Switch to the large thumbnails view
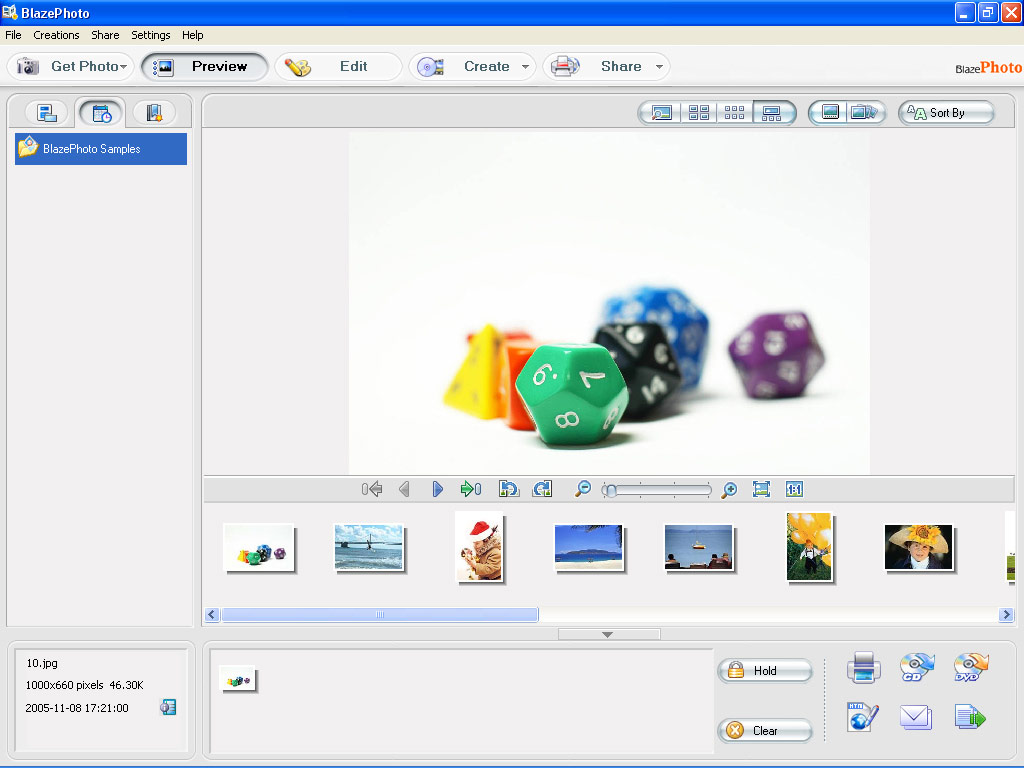Image resolution: width=1024 pixels, height=768 pixels. coord(699,113)
